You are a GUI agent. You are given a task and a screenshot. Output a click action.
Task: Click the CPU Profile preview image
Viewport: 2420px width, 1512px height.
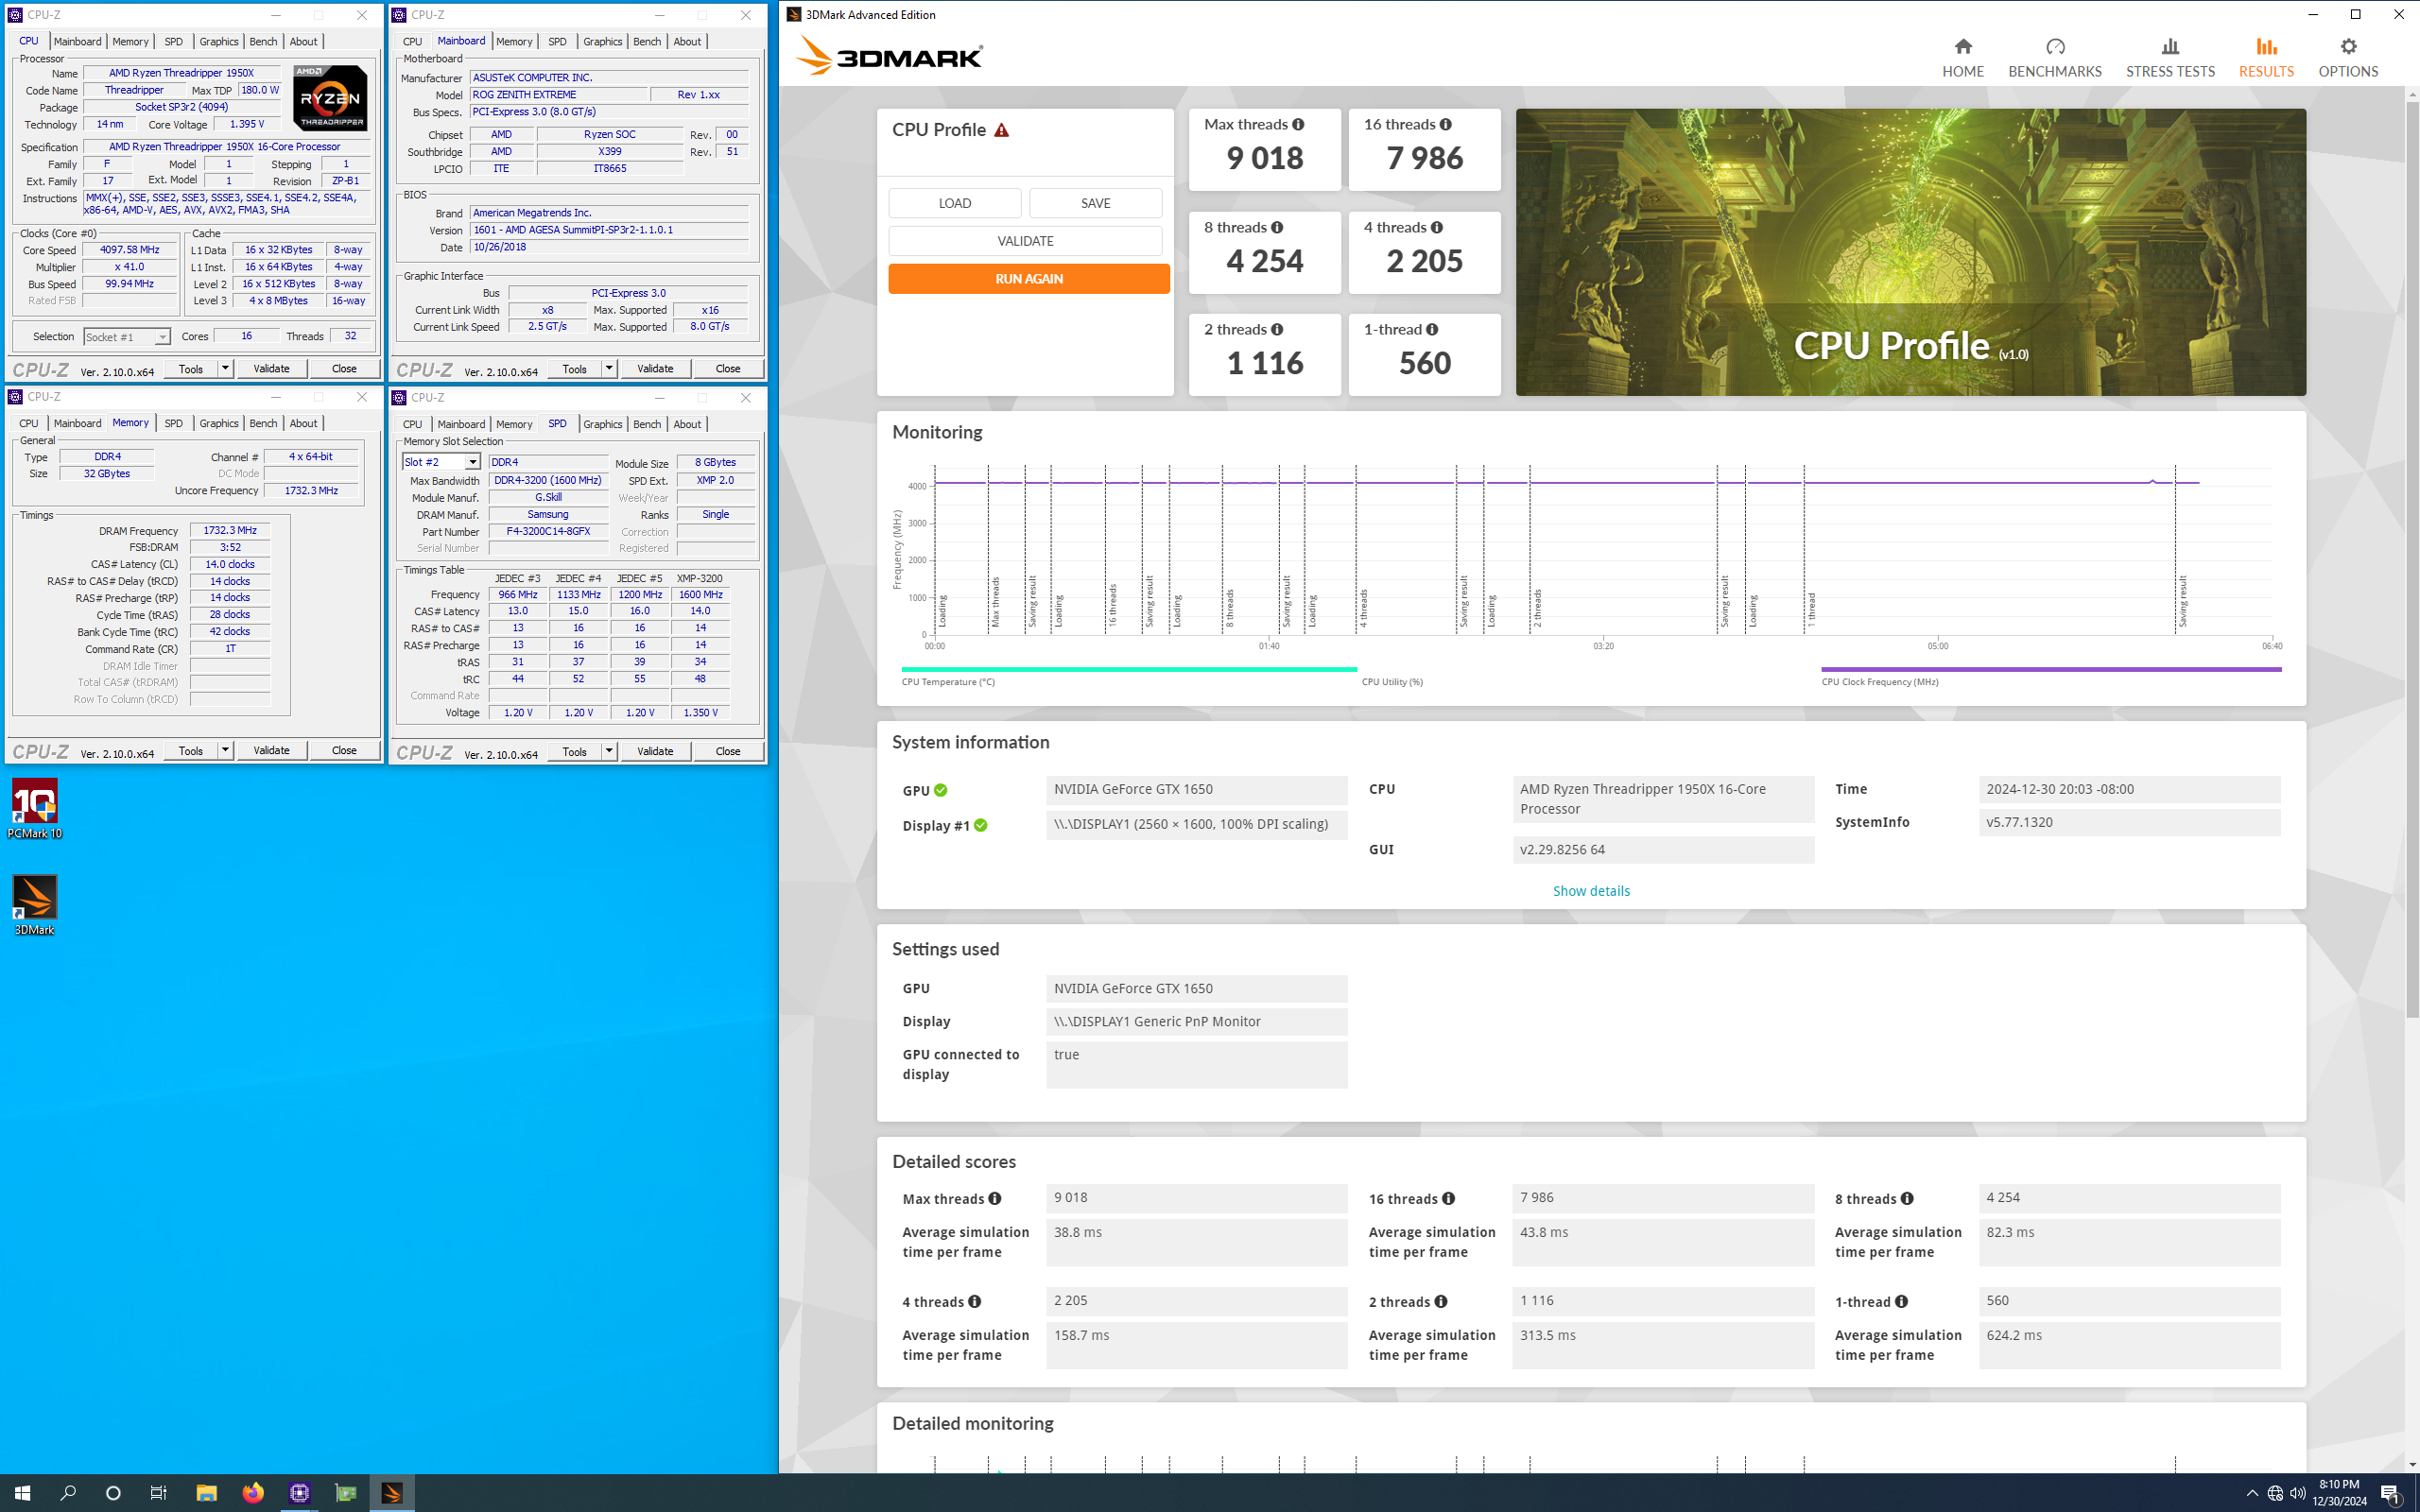click(x=1910, y=252)
